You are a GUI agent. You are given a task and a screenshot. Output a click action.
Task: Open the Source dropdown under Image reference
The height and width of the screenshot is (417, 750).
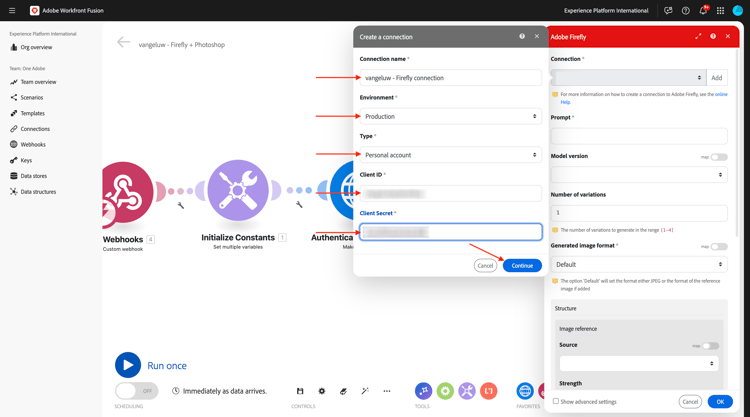tap(639, 363)
